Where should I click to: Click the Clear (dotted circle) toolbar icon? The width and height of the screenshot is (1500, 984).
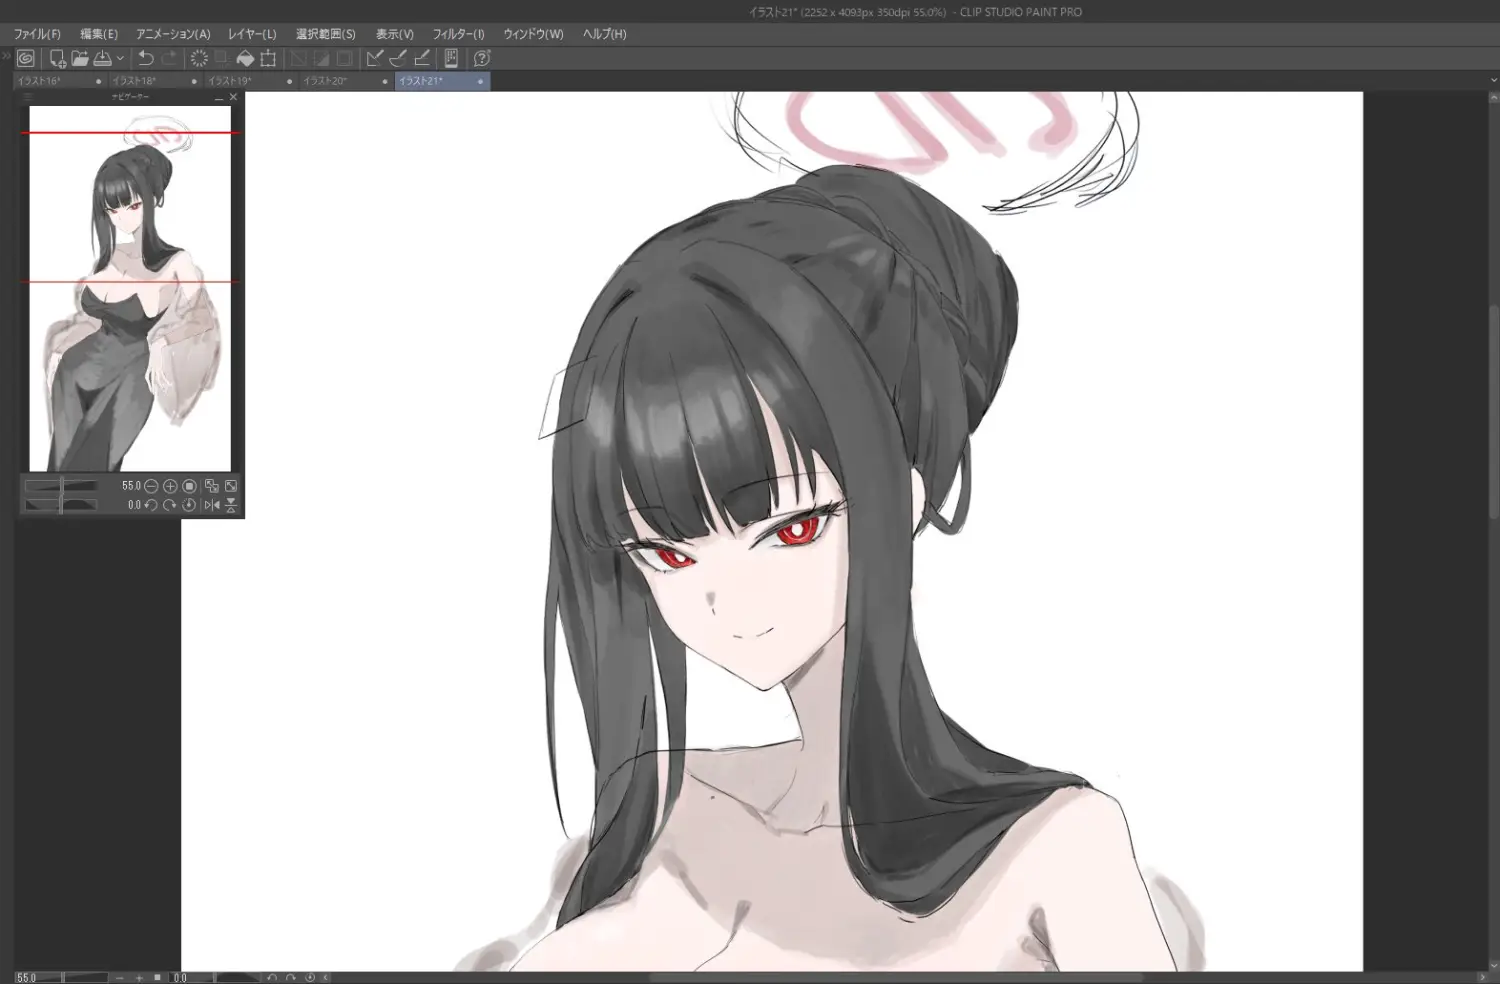(199, 59)
